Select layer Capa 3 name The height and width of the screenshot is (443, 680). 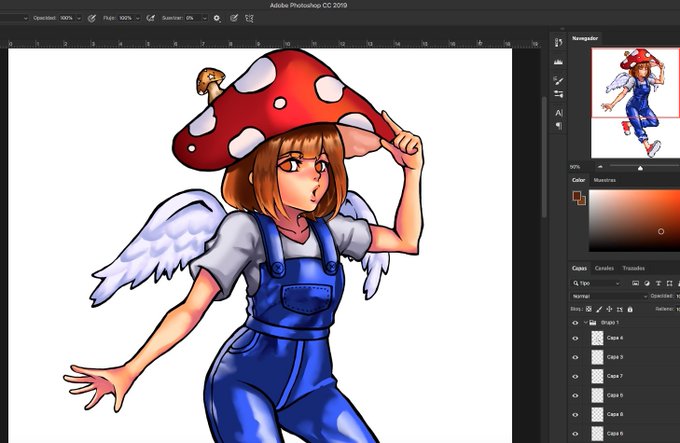pos(615,357)
